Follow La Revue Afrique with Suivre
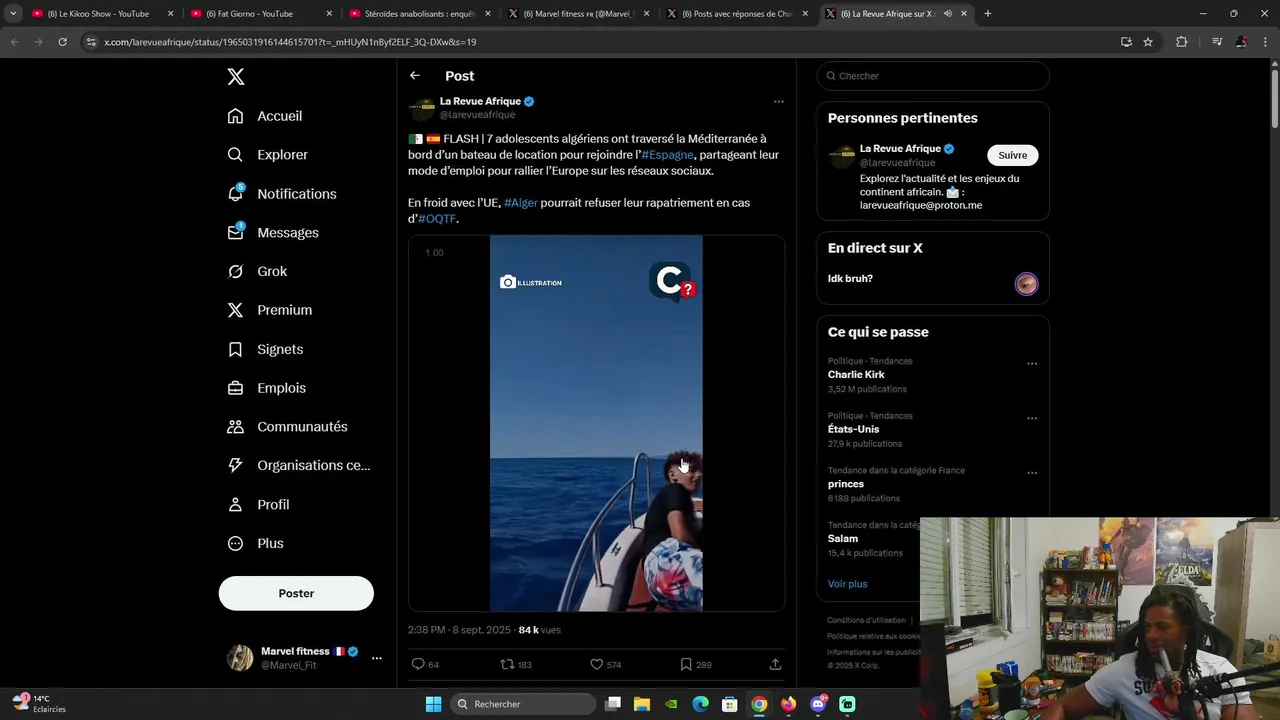Screen dimensions: 1280x720 coord(1012,155)
